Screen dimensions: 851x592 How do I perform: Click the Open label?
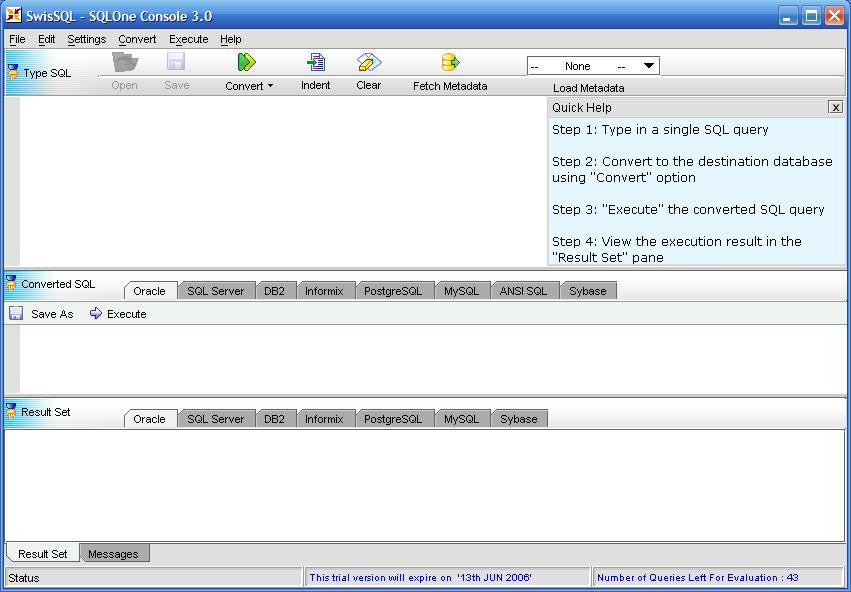tap(125, 85)
